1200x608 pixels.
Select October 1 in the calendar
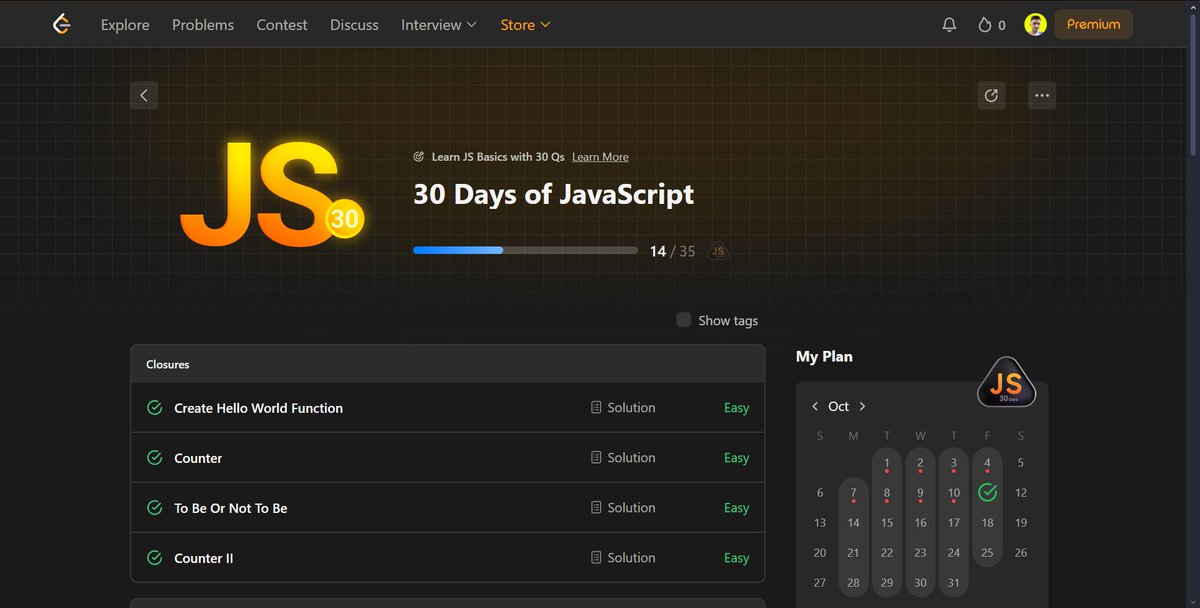887,463
